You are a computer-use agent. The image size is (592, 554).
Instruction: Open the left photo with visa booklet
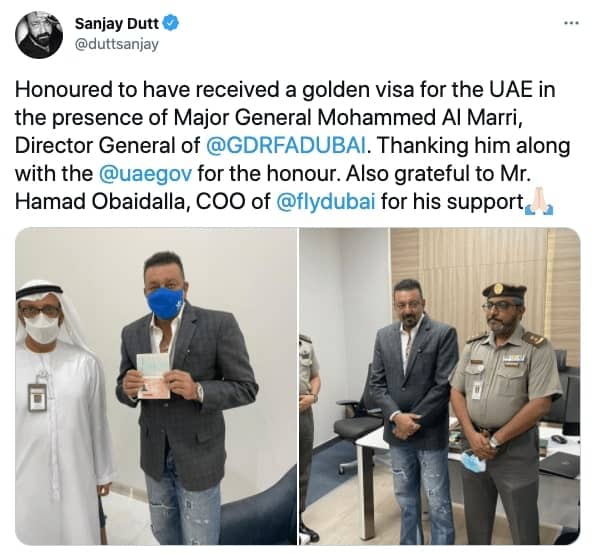pos(156,386)
